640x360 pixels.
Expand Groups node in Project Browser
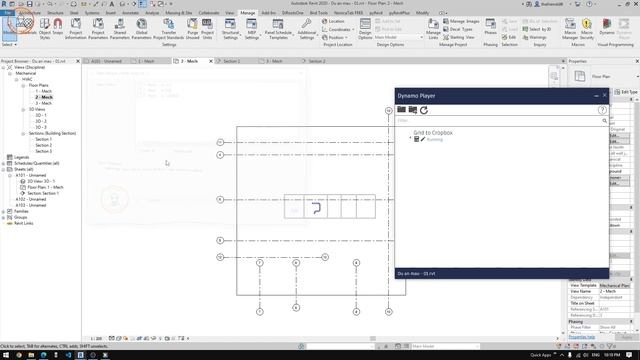point(4,218)
